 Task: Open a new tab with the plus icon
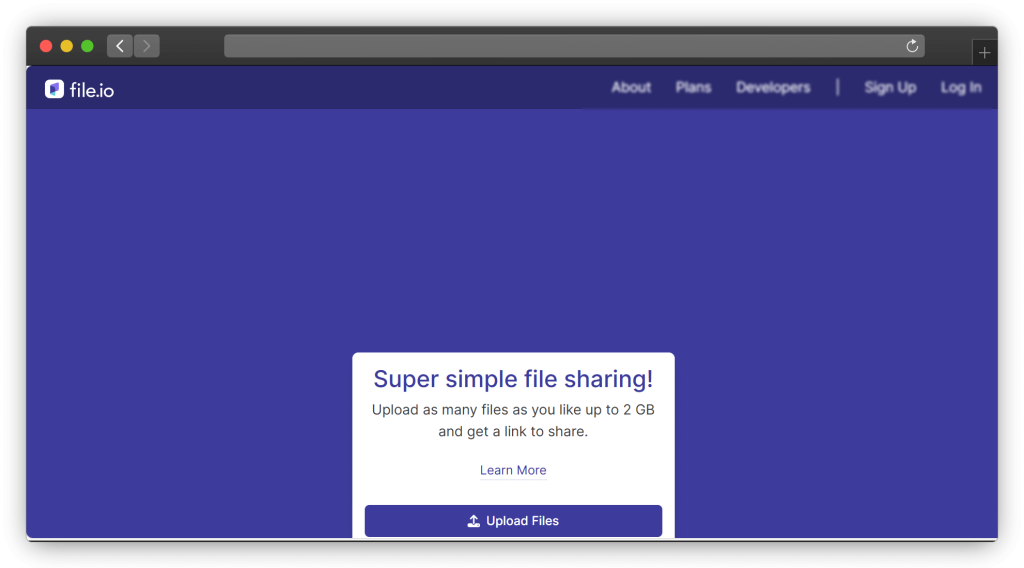985,53
